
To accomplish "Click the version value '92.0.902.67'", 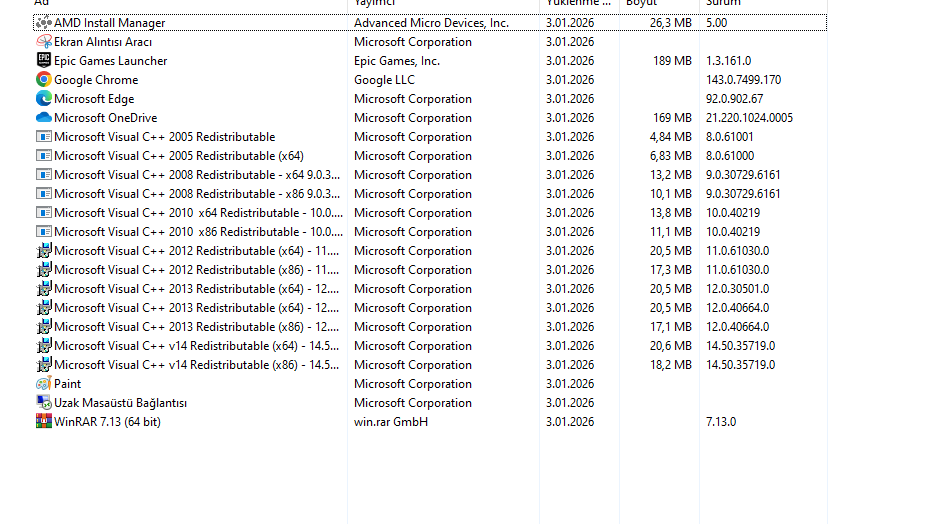I will (x=734, y=99).
